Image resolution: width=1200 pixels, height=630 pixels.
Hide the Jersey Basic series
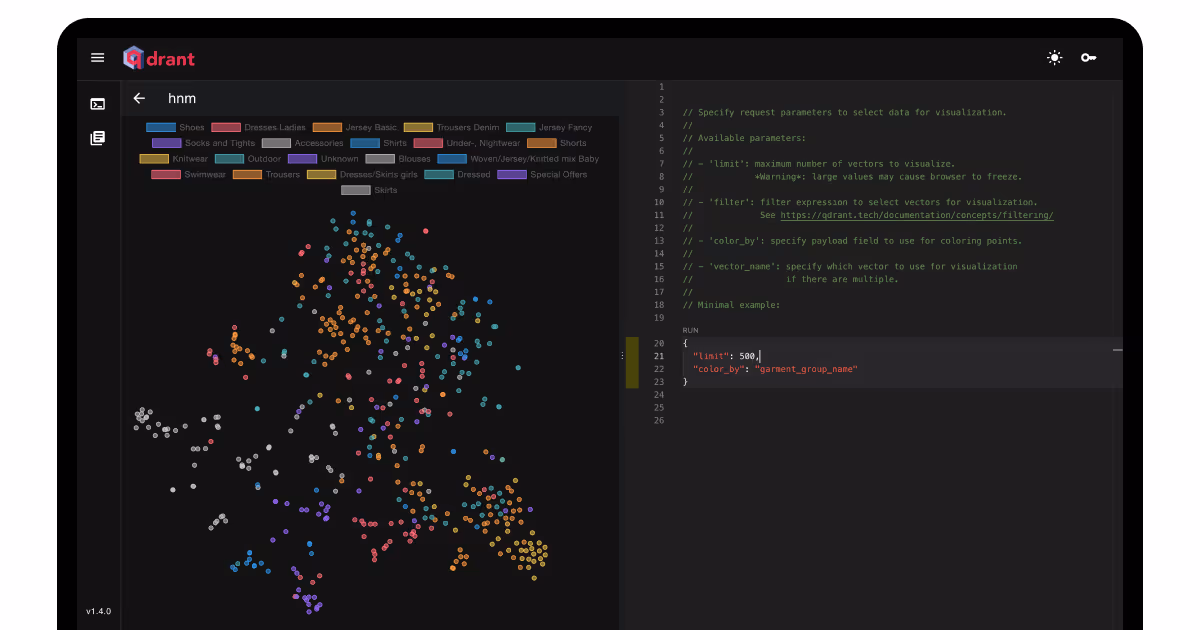[x=355, y=127]
